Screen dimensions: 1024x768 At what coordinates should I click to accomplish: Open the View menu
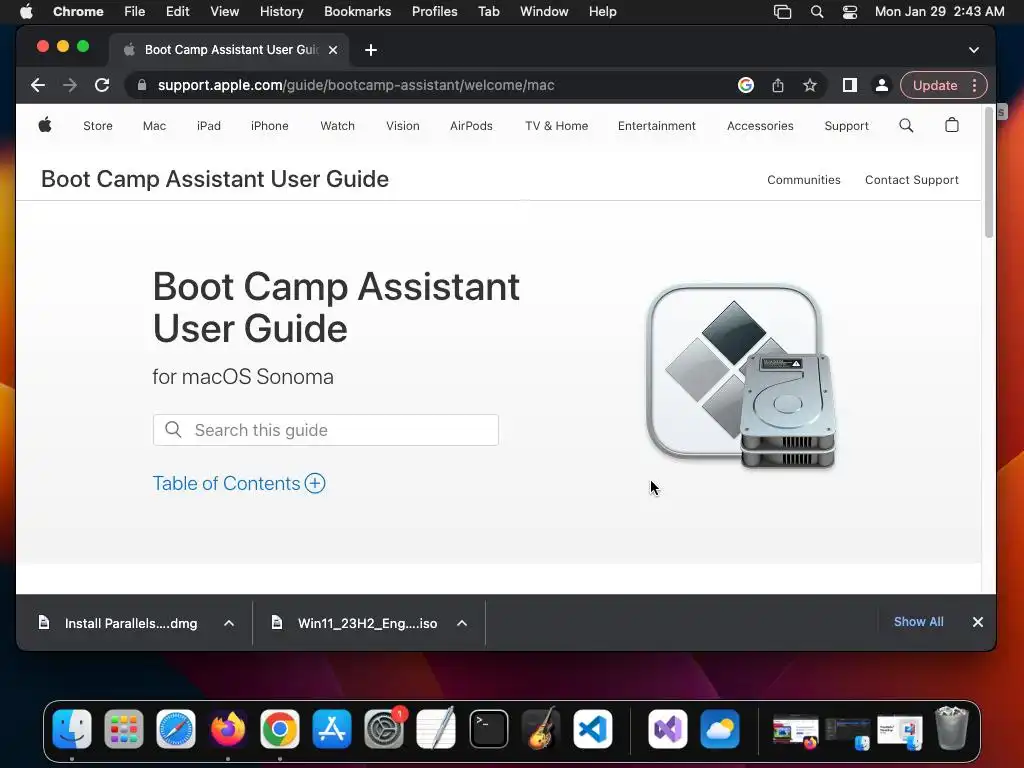[225, 11]
